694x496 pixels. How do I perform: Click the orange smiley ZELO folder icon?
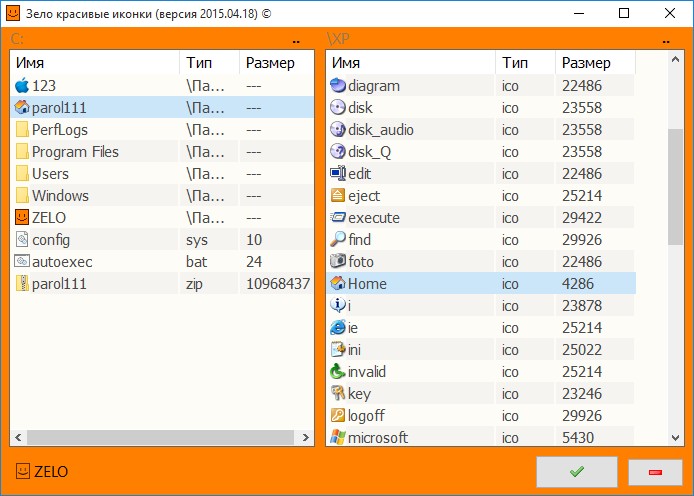tap(22, 217)
